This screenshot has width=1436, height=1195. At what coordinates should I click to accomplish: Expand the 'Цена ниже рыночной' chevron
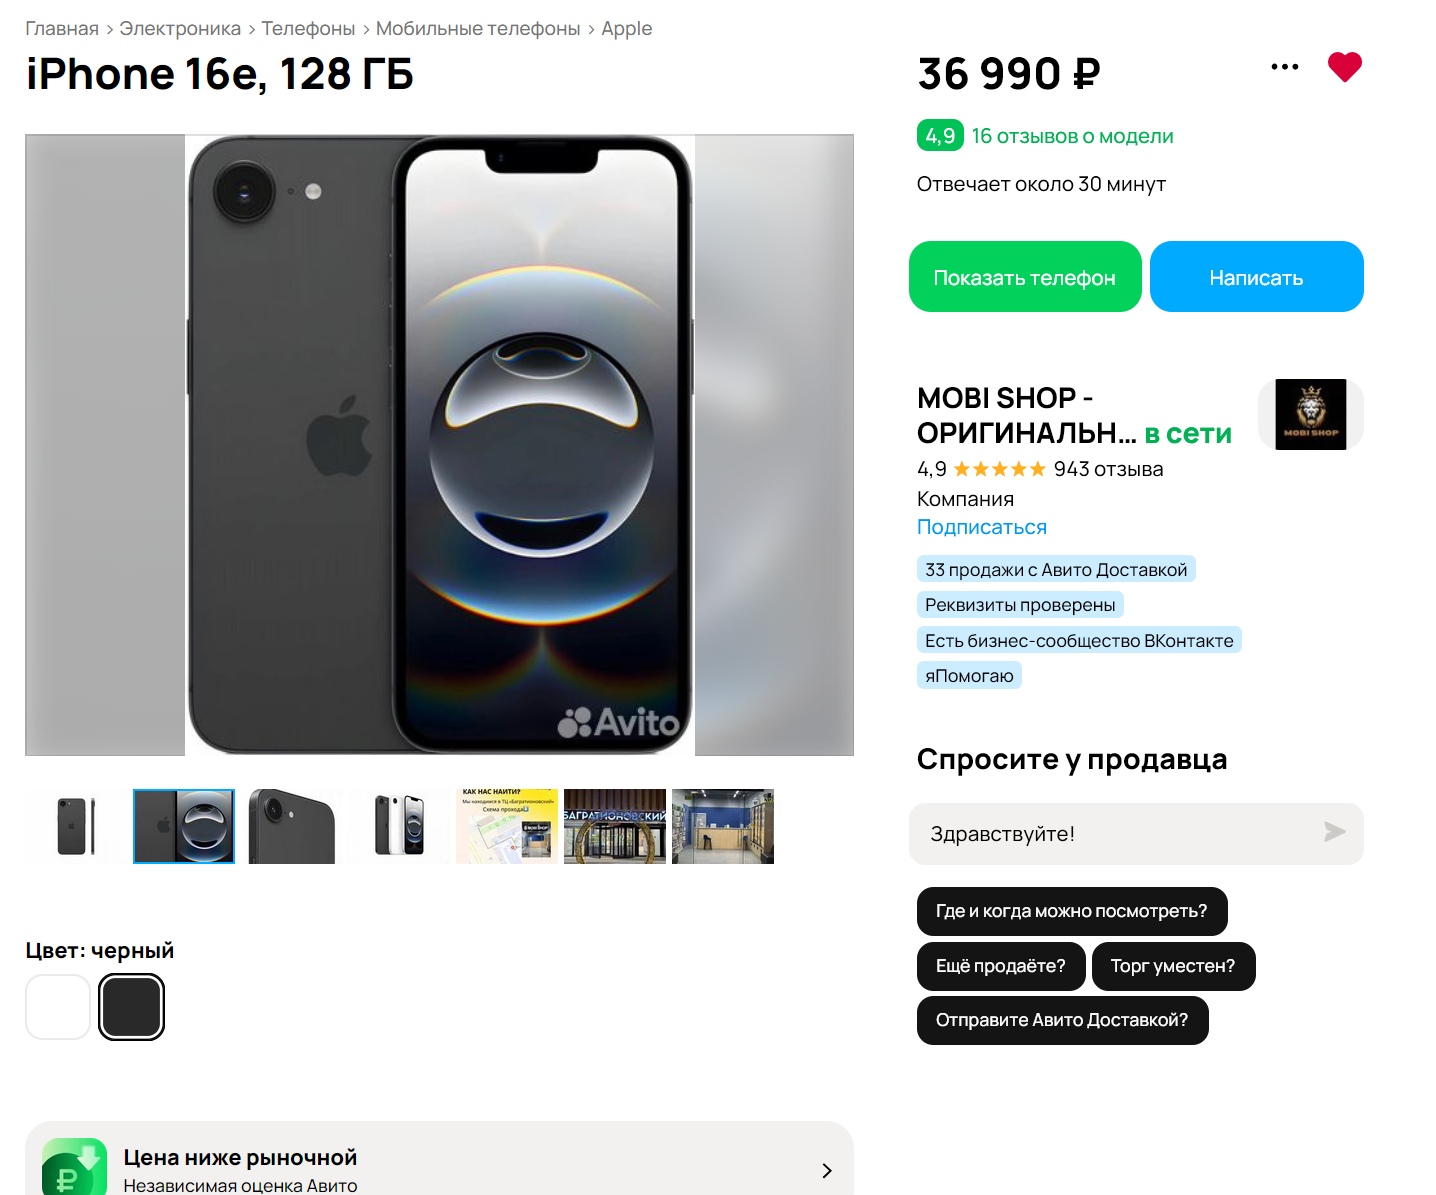click(x=826, y=1170)
